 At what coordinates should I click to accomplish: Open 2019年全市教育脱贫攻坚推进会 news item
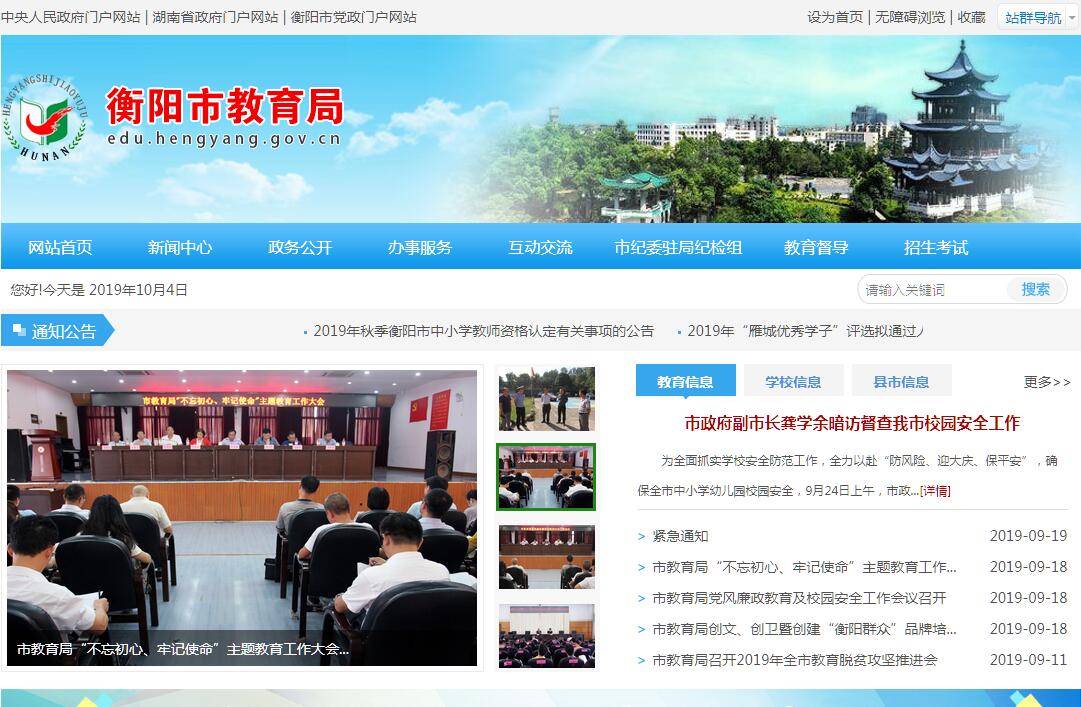pos(795,660)
